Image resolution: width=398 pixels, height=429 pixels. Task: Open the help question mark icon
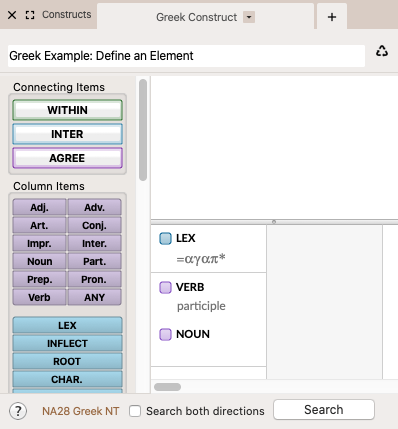(18, 411)
